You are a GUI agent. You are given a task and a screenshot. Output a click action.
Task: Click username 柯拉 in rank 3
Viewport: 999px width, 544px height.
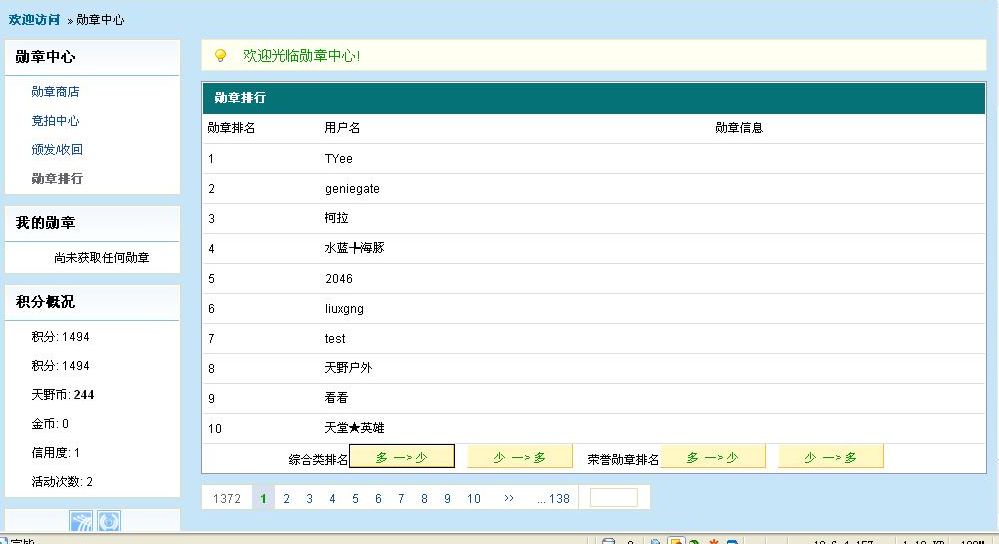pyautogui.click(x=336, y=218)
